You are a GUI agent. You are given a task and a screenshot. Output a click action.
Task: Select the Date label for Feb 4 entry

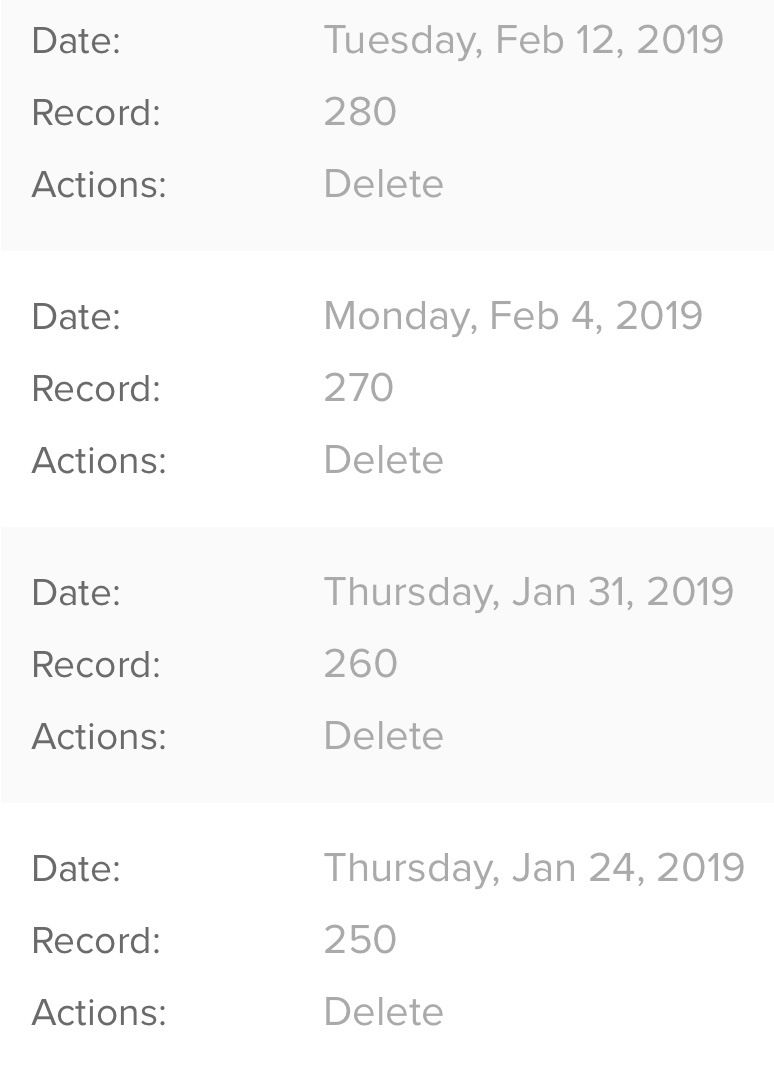coord(76,316)
